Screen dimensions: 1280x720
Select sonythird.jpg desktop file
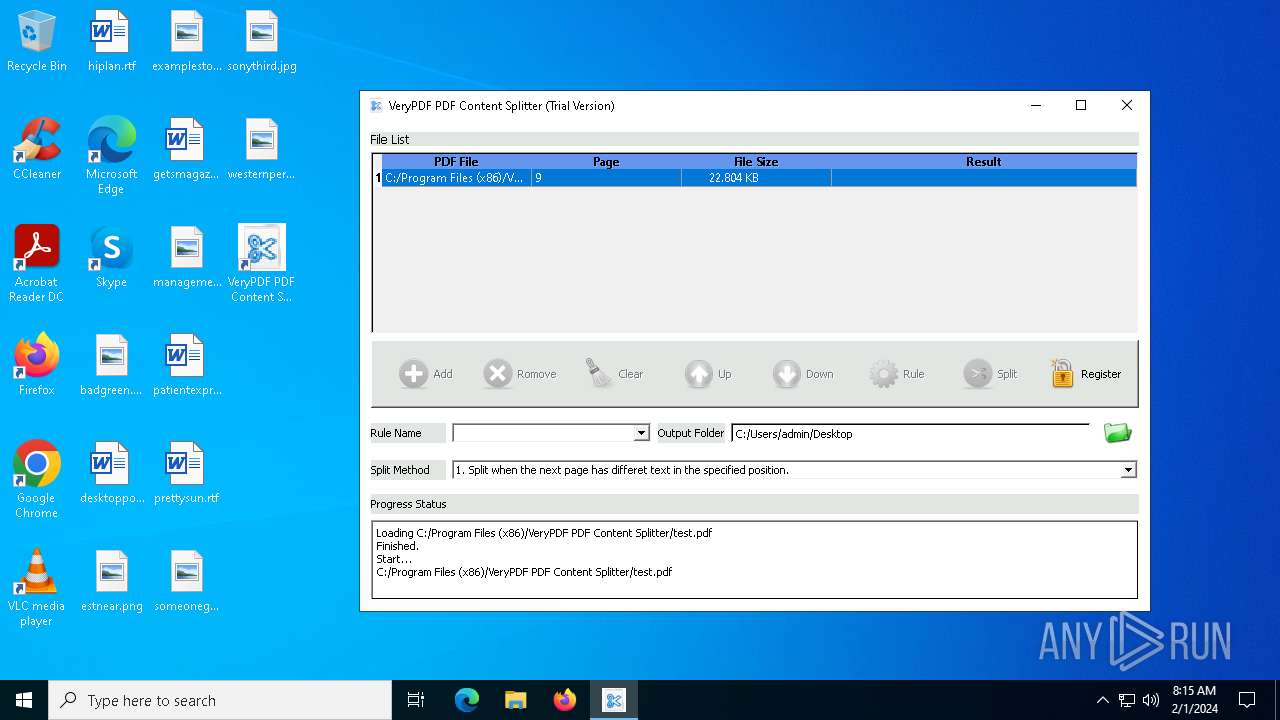point(262,42)
